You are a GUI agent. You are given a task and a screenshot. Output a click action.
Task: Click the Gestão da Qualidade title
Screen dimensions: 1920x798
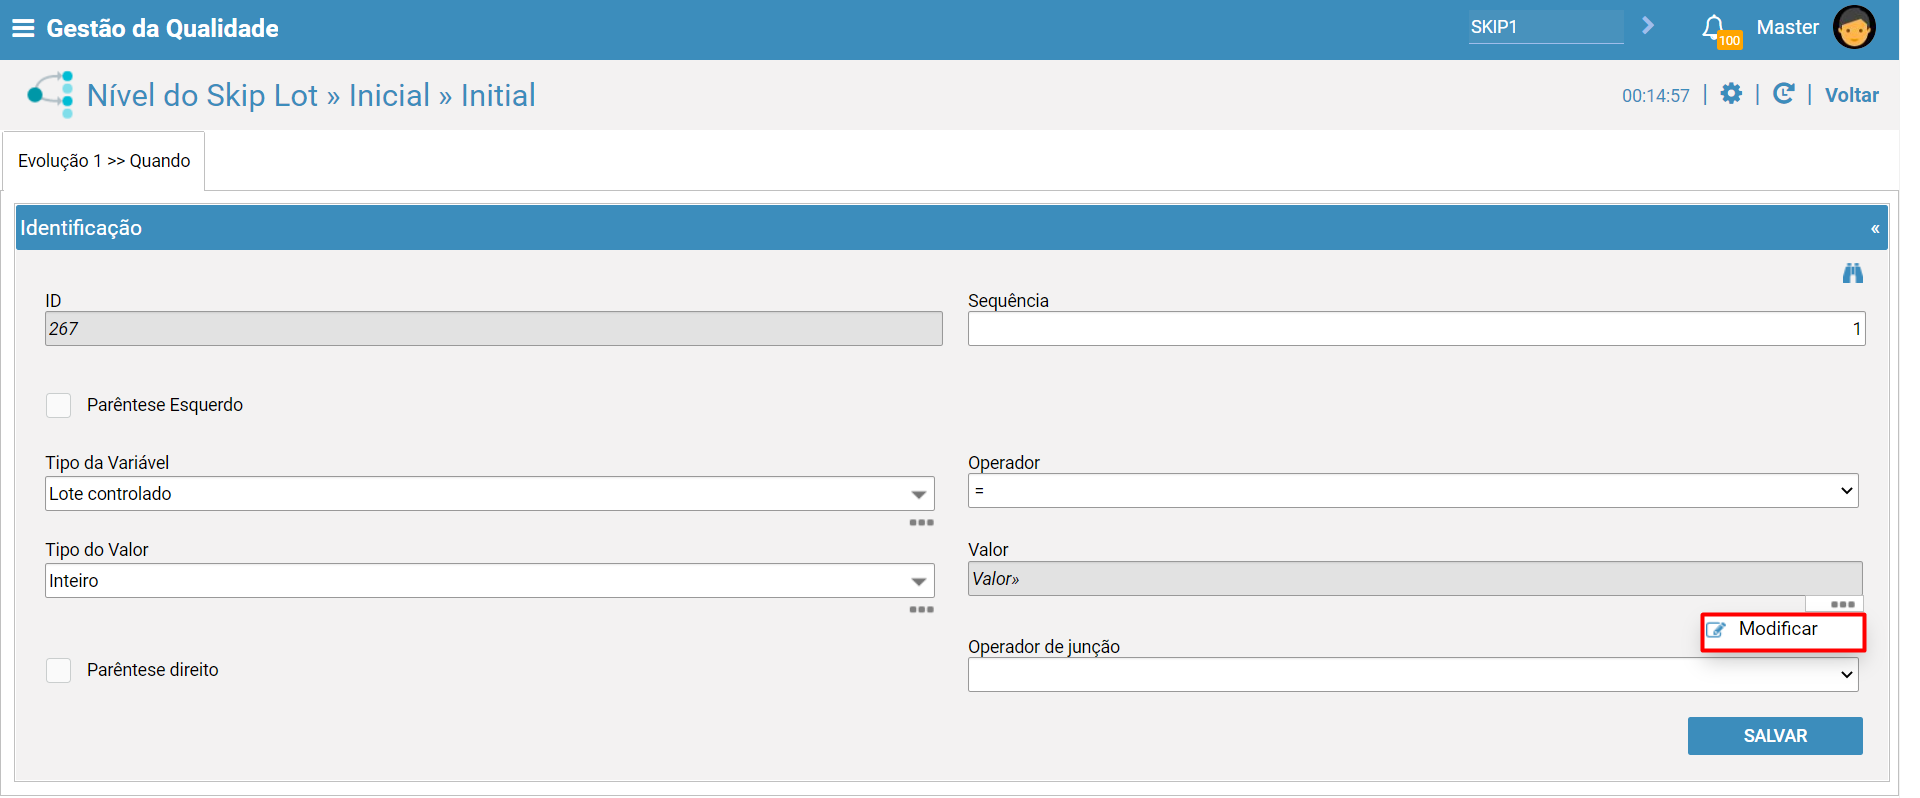pos(163,28)
